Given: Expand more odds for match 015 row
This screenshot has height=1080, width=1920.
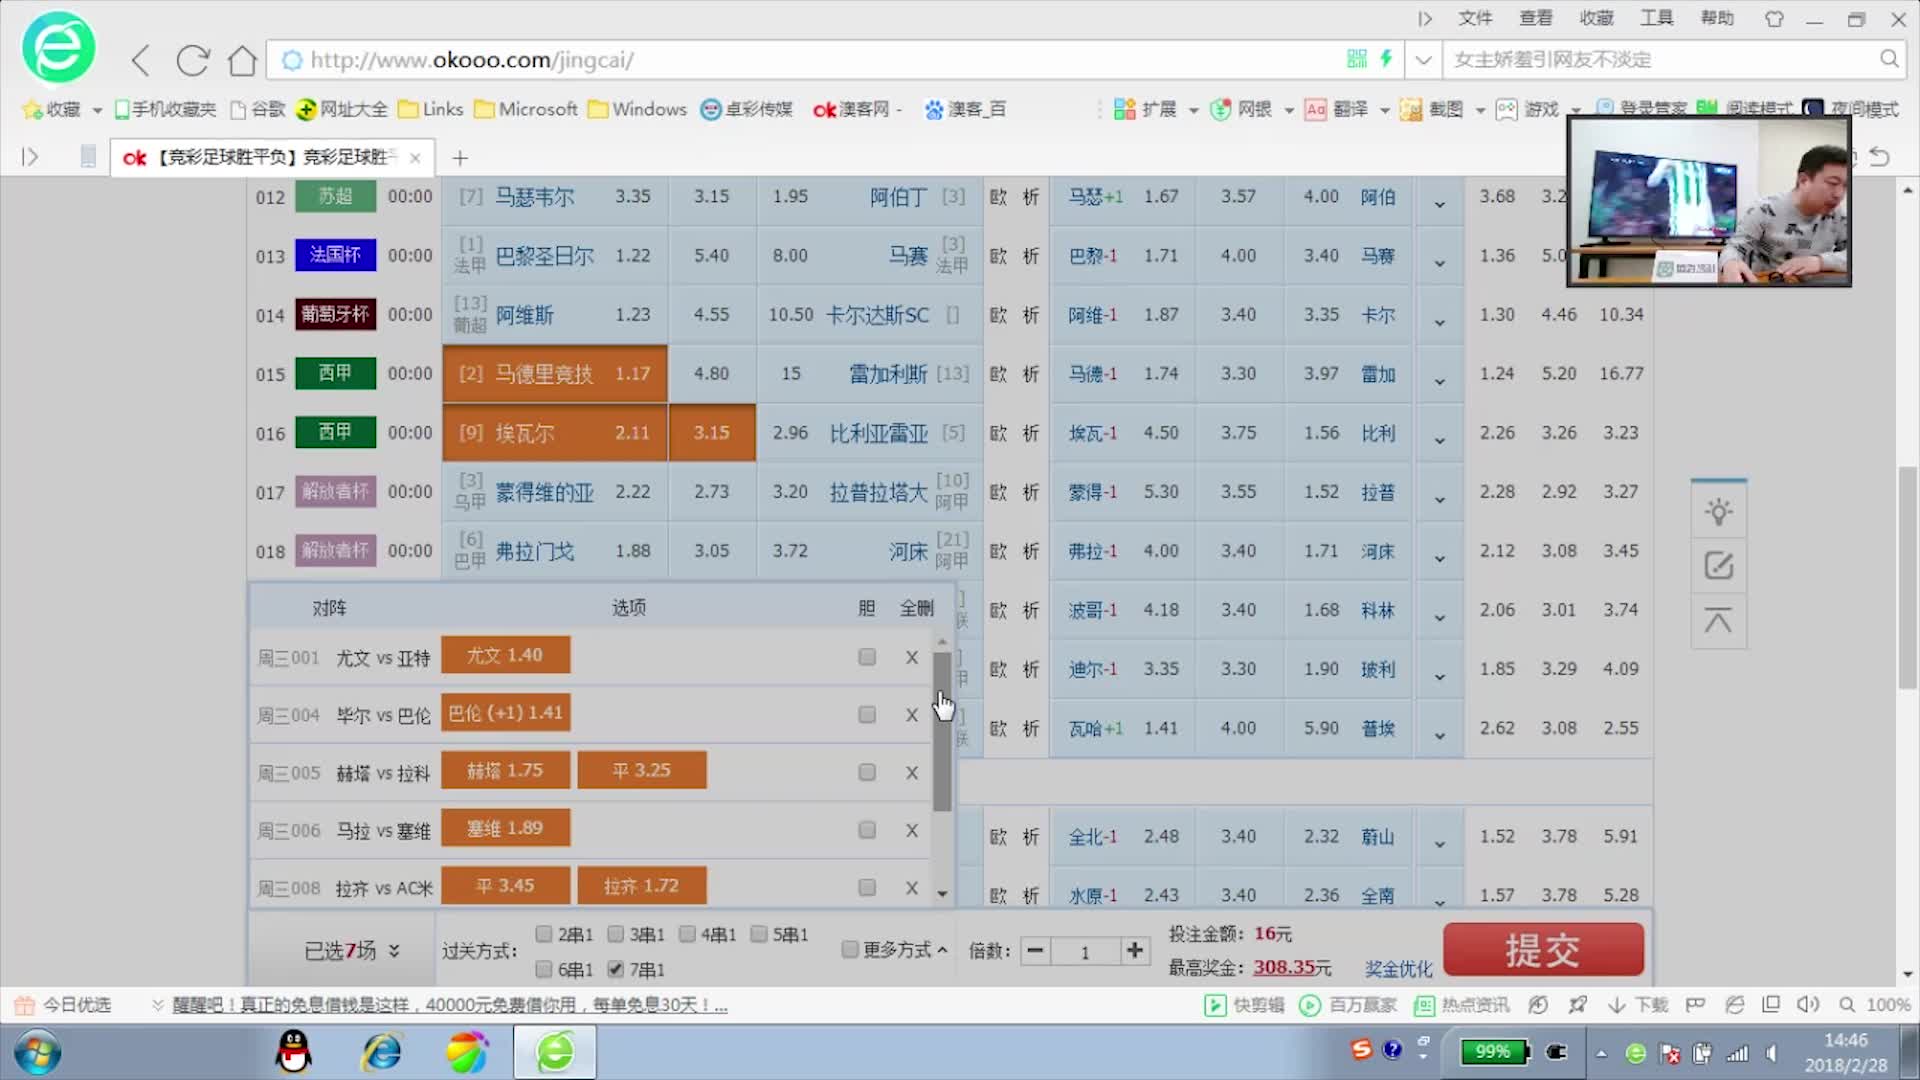Looking at the screenshot, I should point(1439,381).
